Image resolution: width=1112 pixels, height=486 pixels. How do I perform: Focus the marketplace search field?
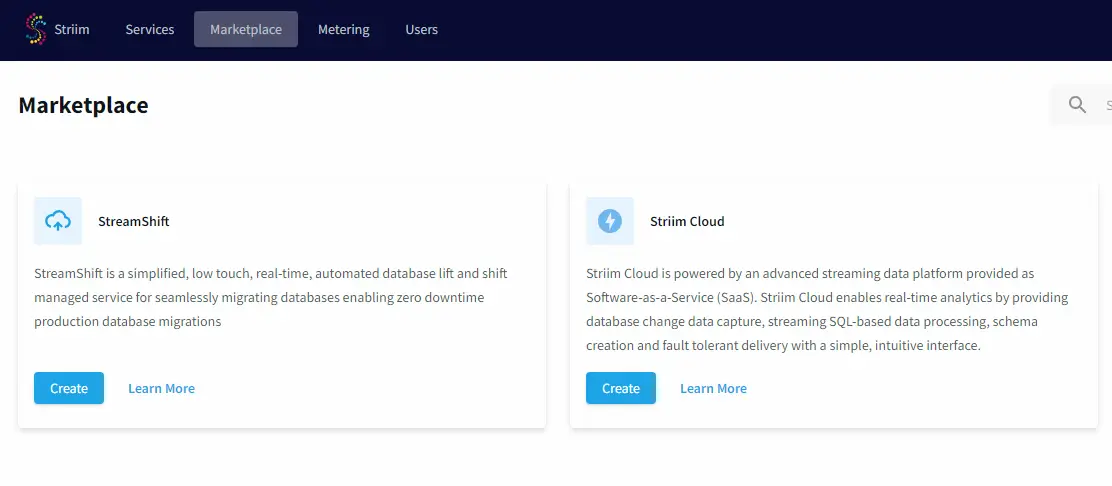pyautogui.click(x=1080, y=105)
